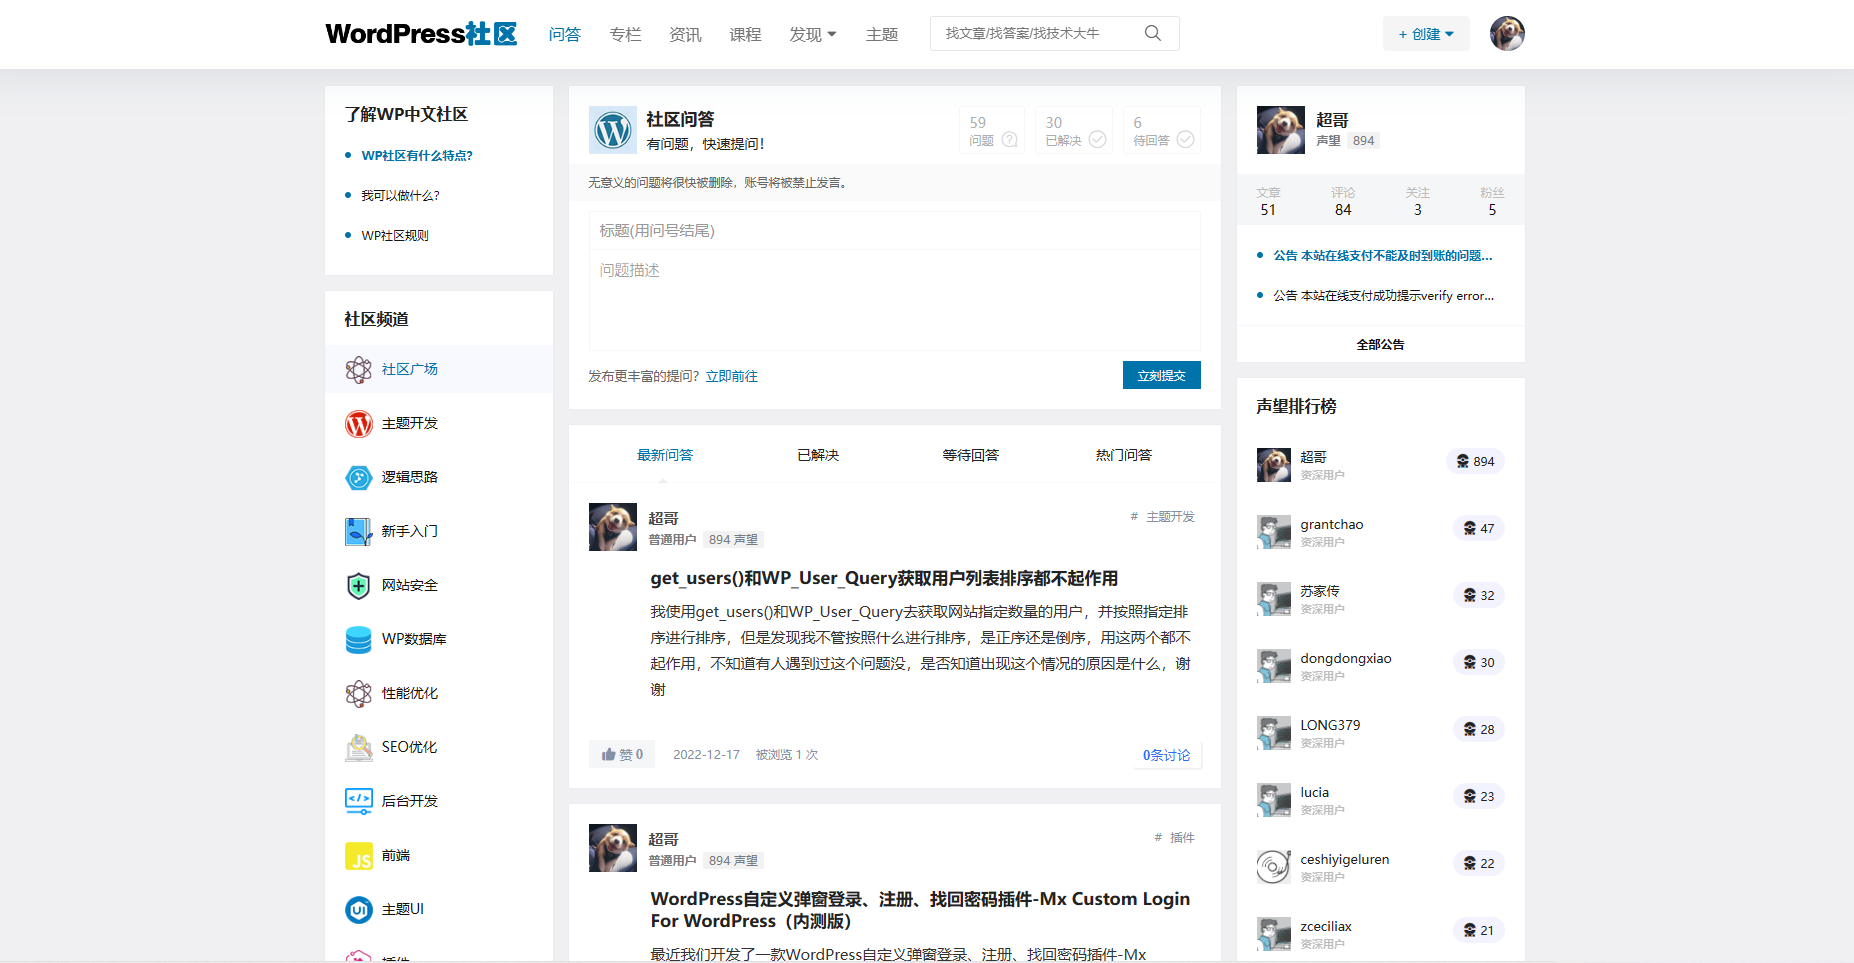Open the 主题开发 channel icon
Image resolution: width=1854 pixels, height=963 pixels.
pyautogui.click(x=358, y=424)
